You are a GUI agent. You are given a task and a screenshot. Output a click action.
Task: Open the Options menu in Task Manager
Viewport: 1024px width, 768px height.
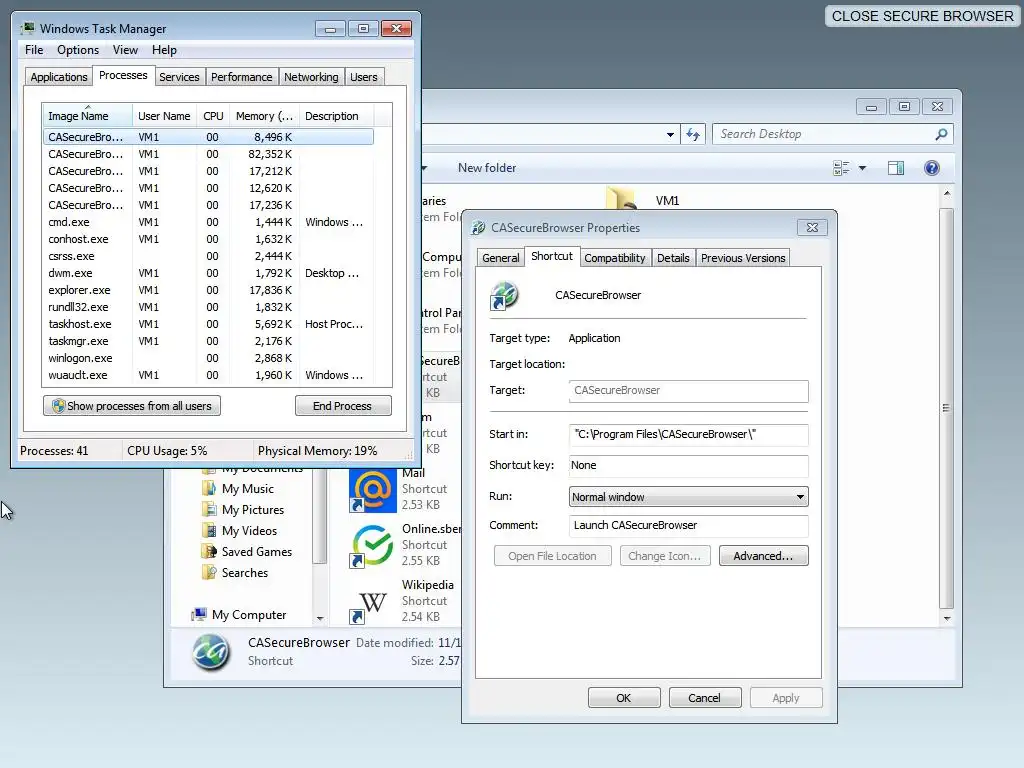click(x=78, y=50)
